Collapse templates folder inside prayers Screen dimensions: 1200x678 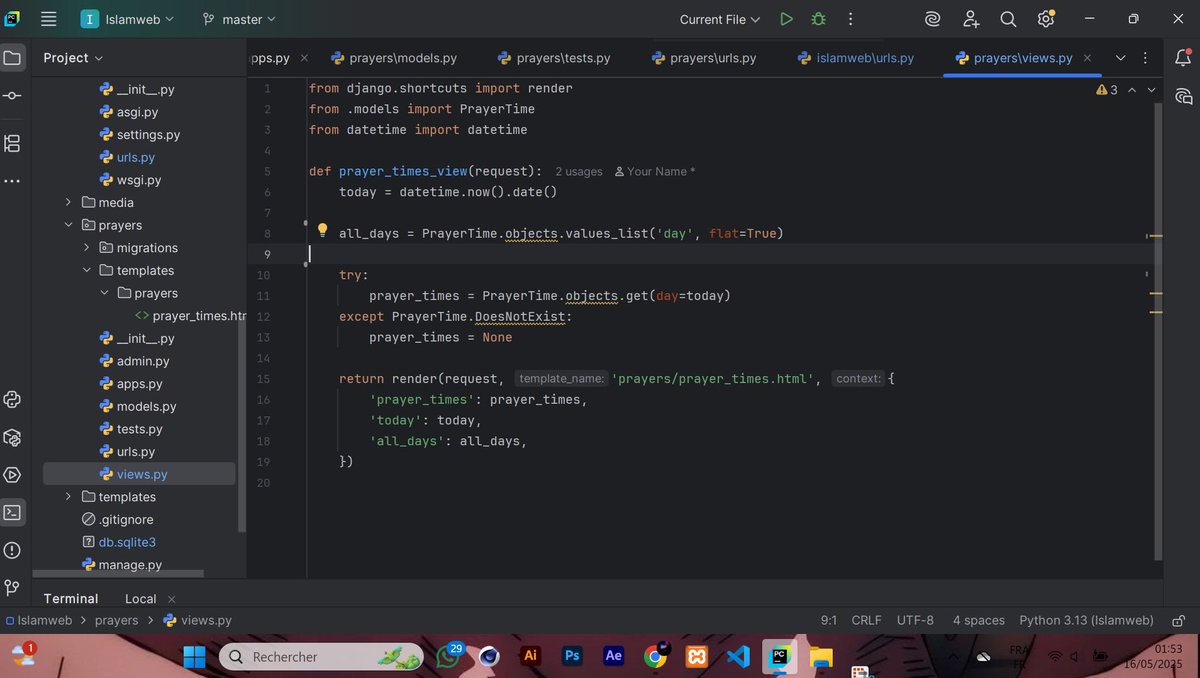pyautogui.click(x=87, y=270)
